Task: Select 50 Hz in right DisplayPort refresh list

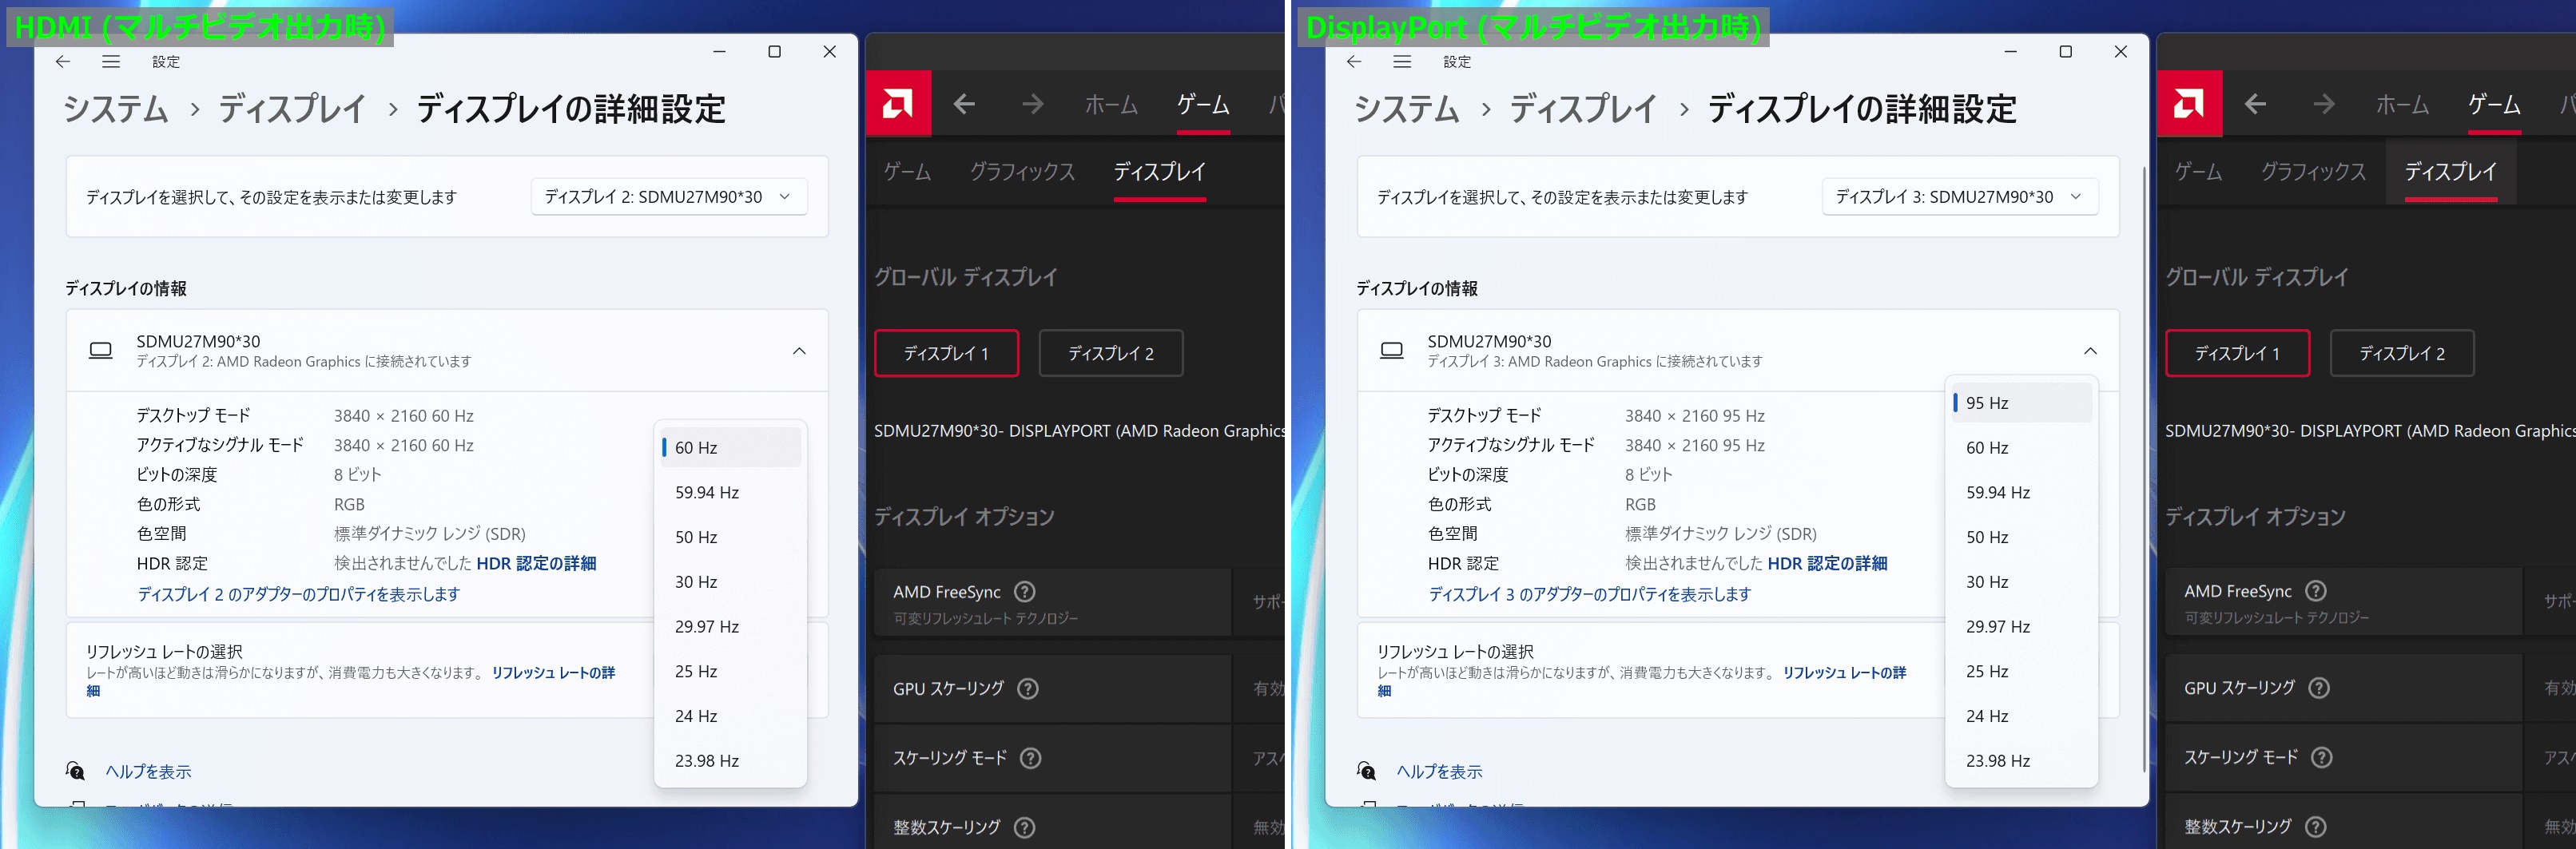Action: coord(2022,537)
